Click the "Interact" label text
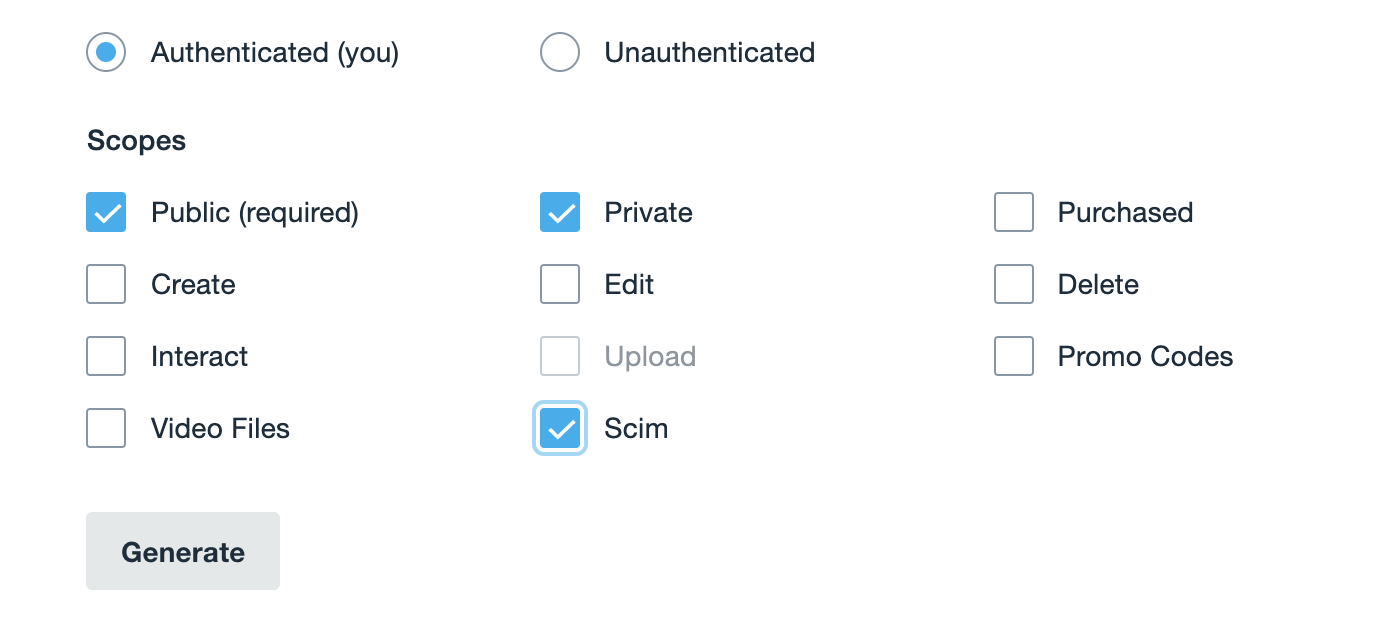The width and height of the screenshot is (1388, 636). [x=199, y=356]
